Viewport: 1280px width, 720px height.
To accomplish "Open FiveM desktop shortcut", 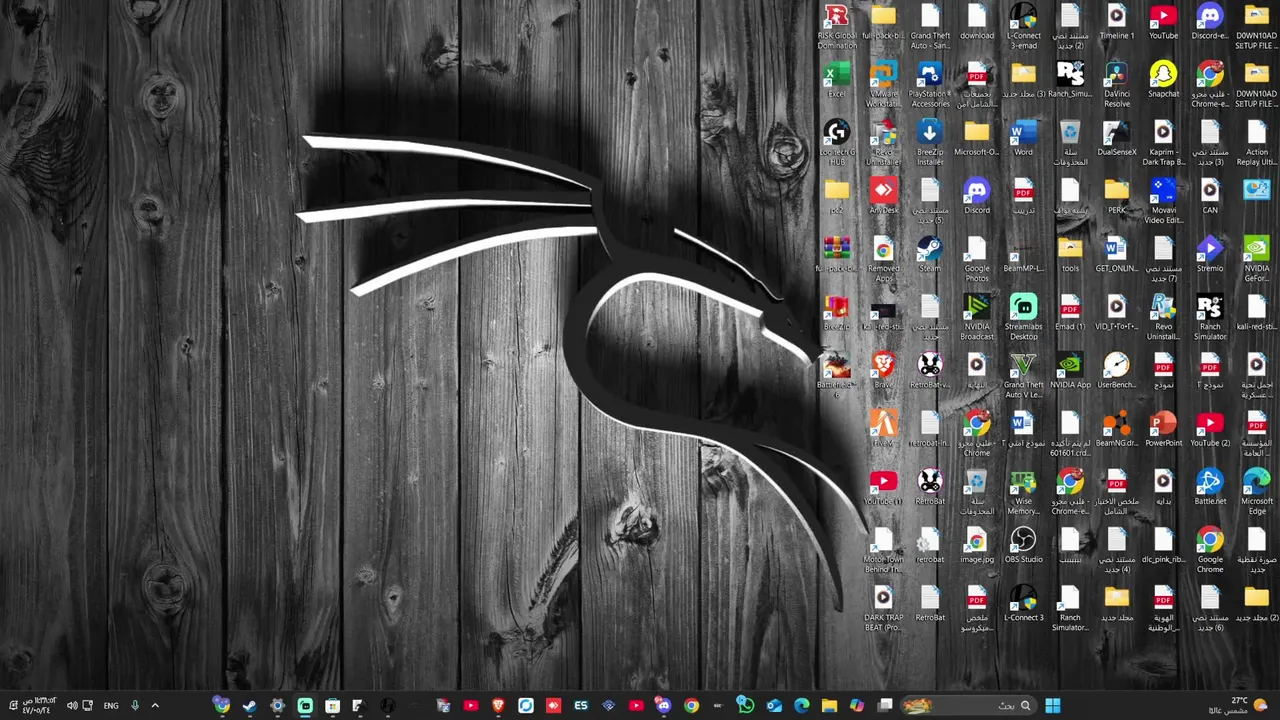I will point(883,428).
